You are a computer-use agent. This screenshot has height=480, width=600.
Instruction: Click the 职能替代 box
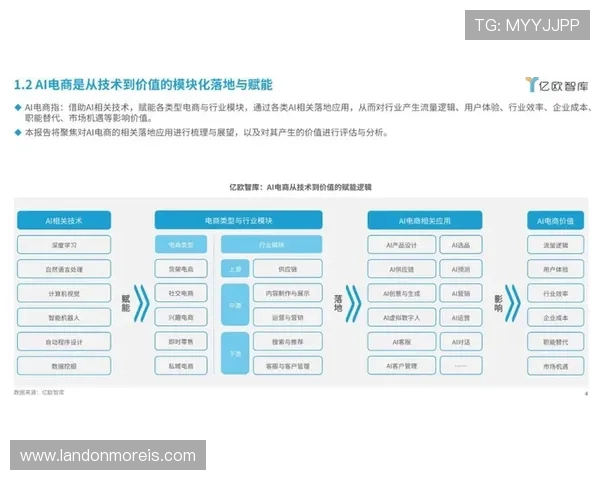(556, 342)
